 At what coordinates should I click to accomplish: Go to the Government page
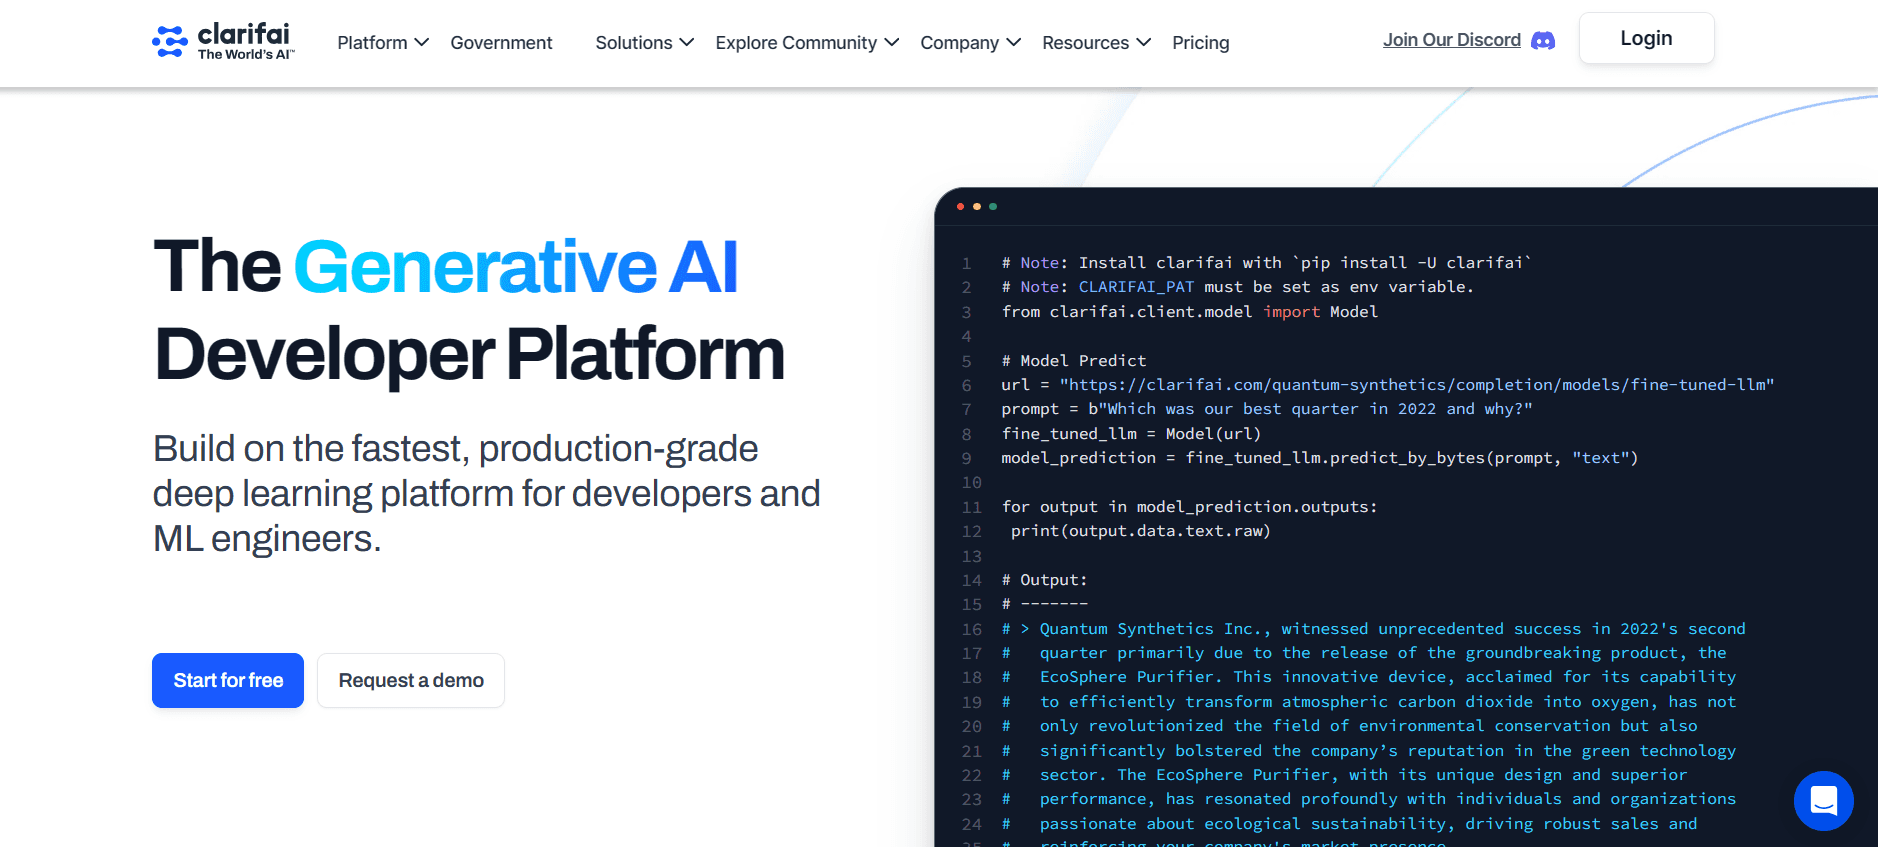(x=501, y=43)
